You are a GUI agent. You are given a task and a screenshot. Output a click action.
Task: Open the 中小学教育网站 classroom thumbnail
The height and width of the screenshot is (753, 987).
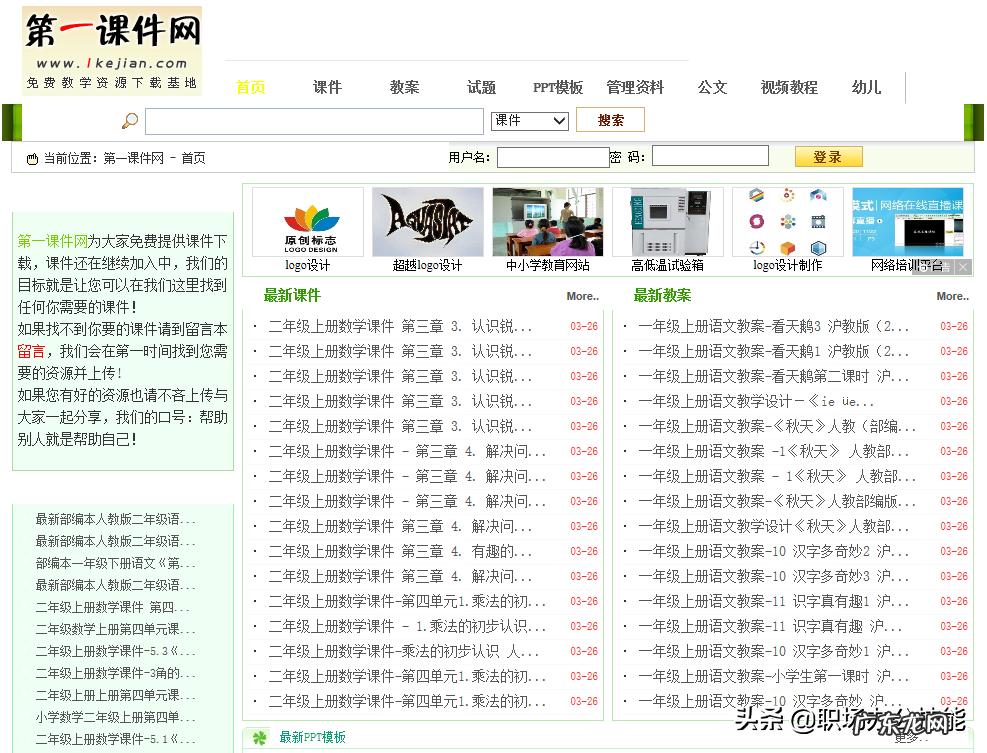point(548,222)
